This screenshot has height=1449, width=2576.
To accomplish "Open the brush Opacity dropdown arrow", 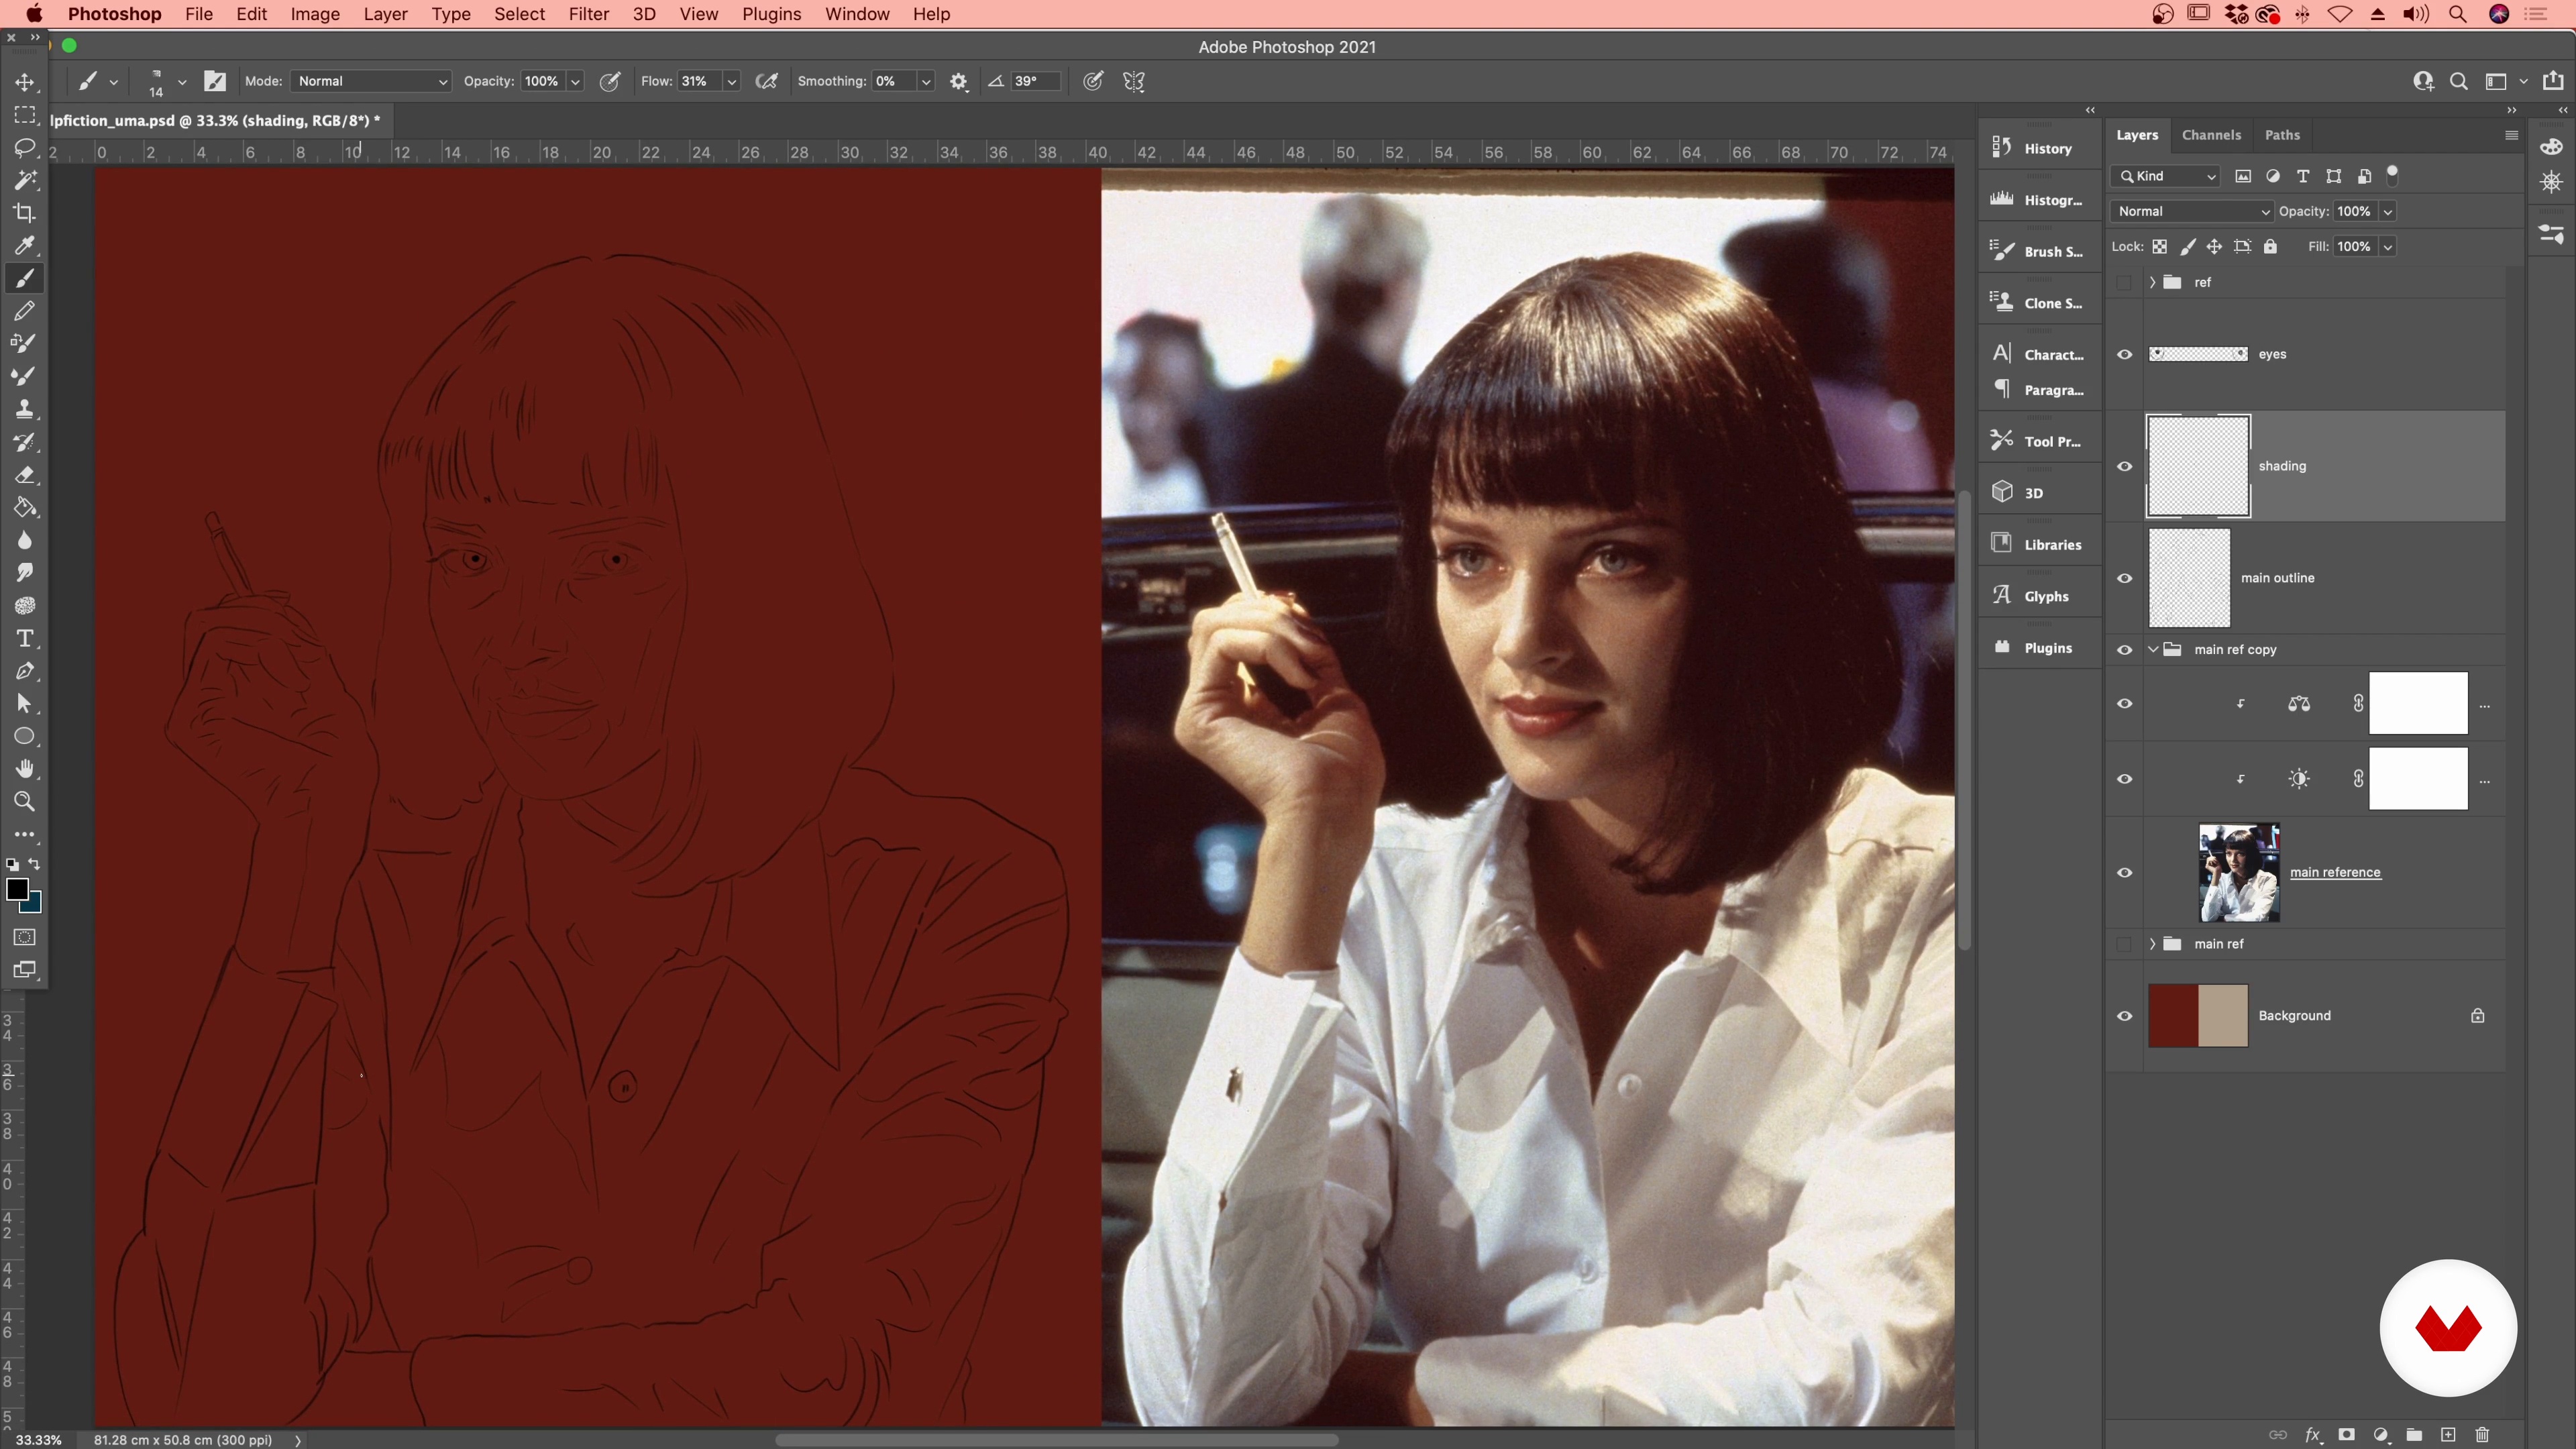I will pos(576,82).
